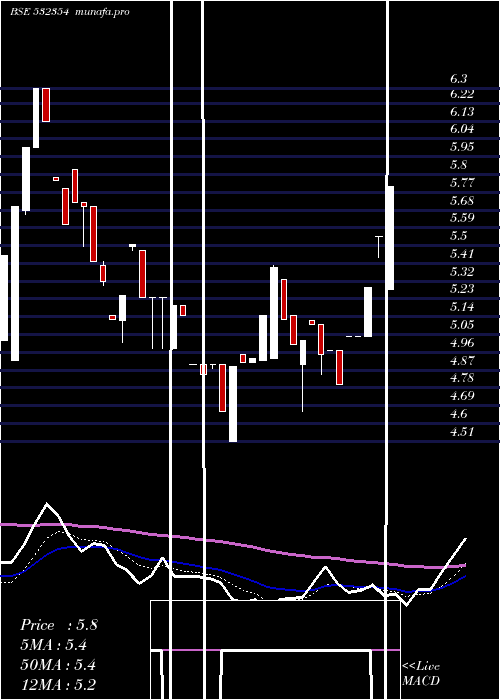This screenshot has height=700, width=500.
Task: Click the <<Live MACD label
Action: point(421,673)
